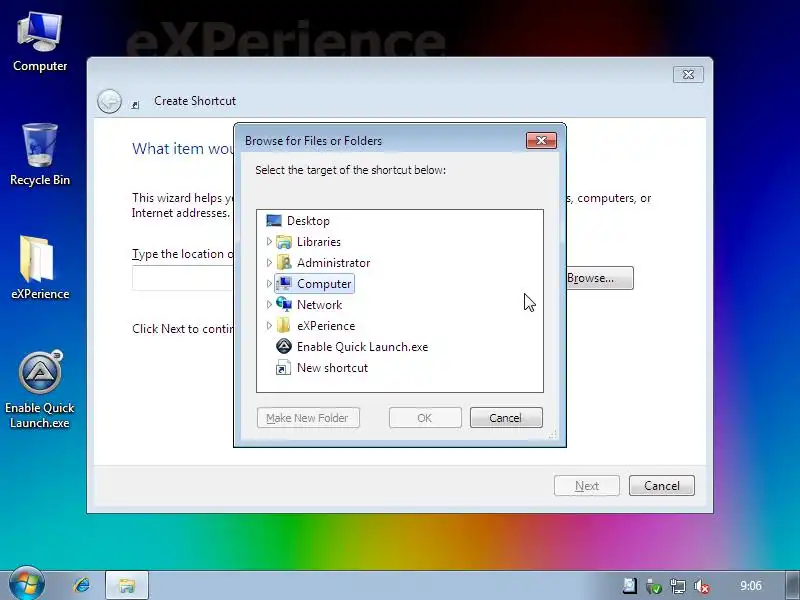Select Computer in the folder tree
Viewport: 800px width, 600px height.
pyautogui.click(x=324, y=284)
